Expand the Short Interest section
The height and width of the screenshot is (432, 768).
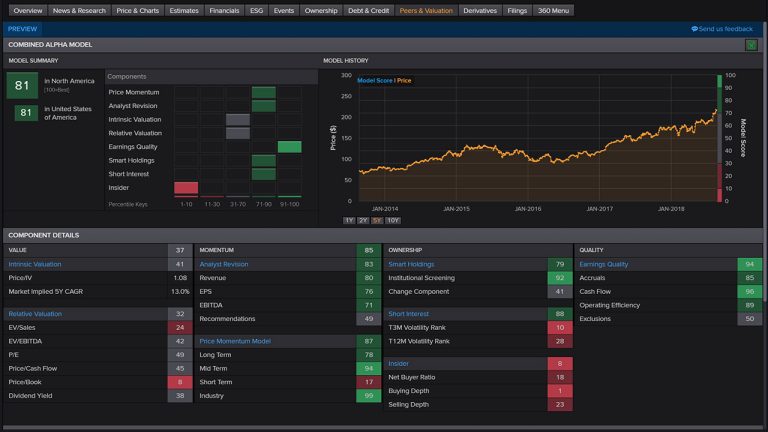click(410, 313)
